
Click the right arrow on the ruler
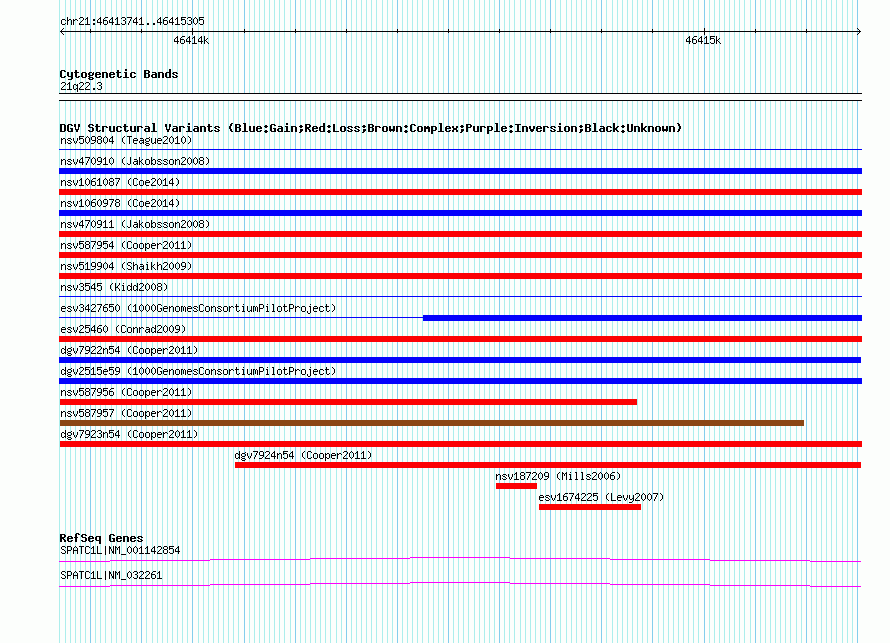[x=859, y=32]
